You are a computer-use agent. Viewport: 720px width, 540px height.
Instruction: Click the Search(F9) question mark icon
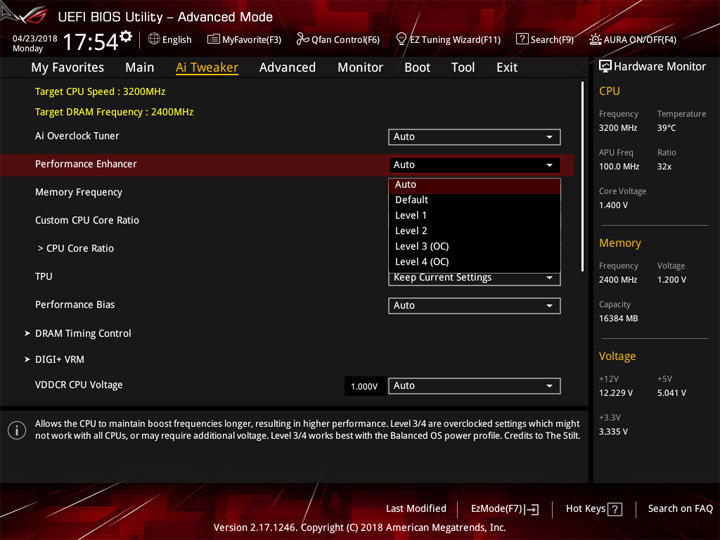click(x=522, y=39)
